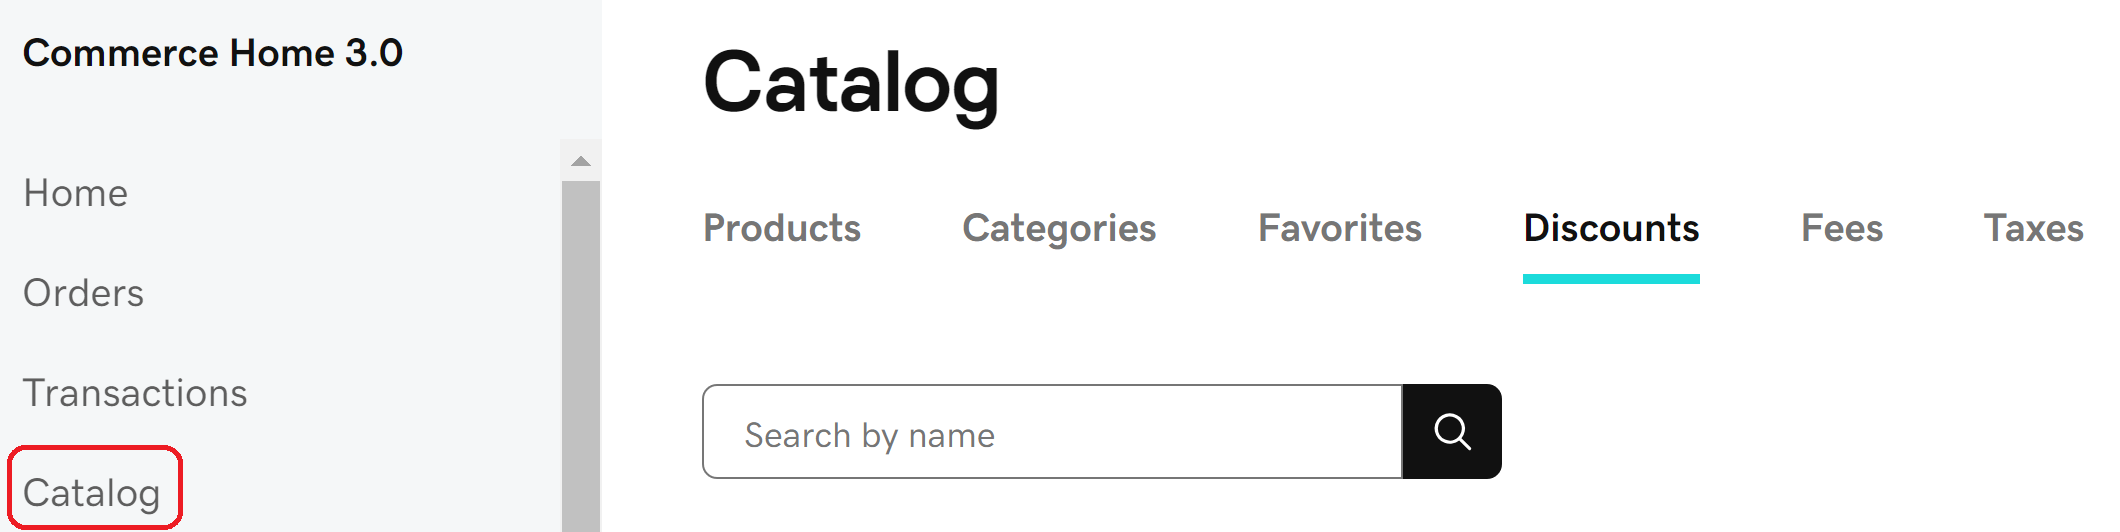Click the Commerce Home 3.0 title
This screenshot has height=532, width=2120.
213,53
